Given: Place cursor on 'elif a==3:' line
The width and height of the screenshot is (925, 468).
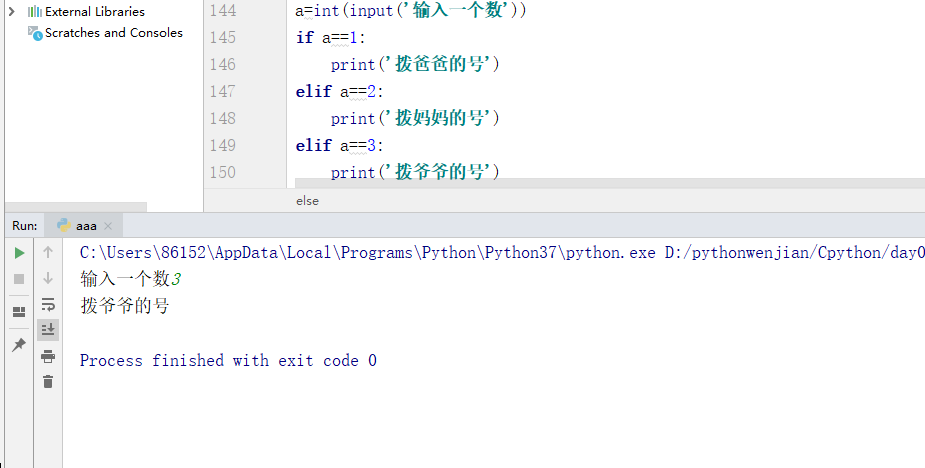Looking at the screenshot, I should [x=339, y=145].
